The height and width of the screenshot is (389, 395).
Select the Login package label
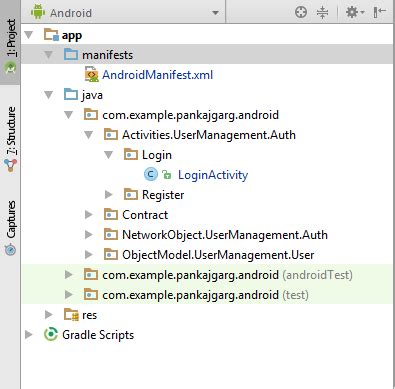(x=157, y=155)
